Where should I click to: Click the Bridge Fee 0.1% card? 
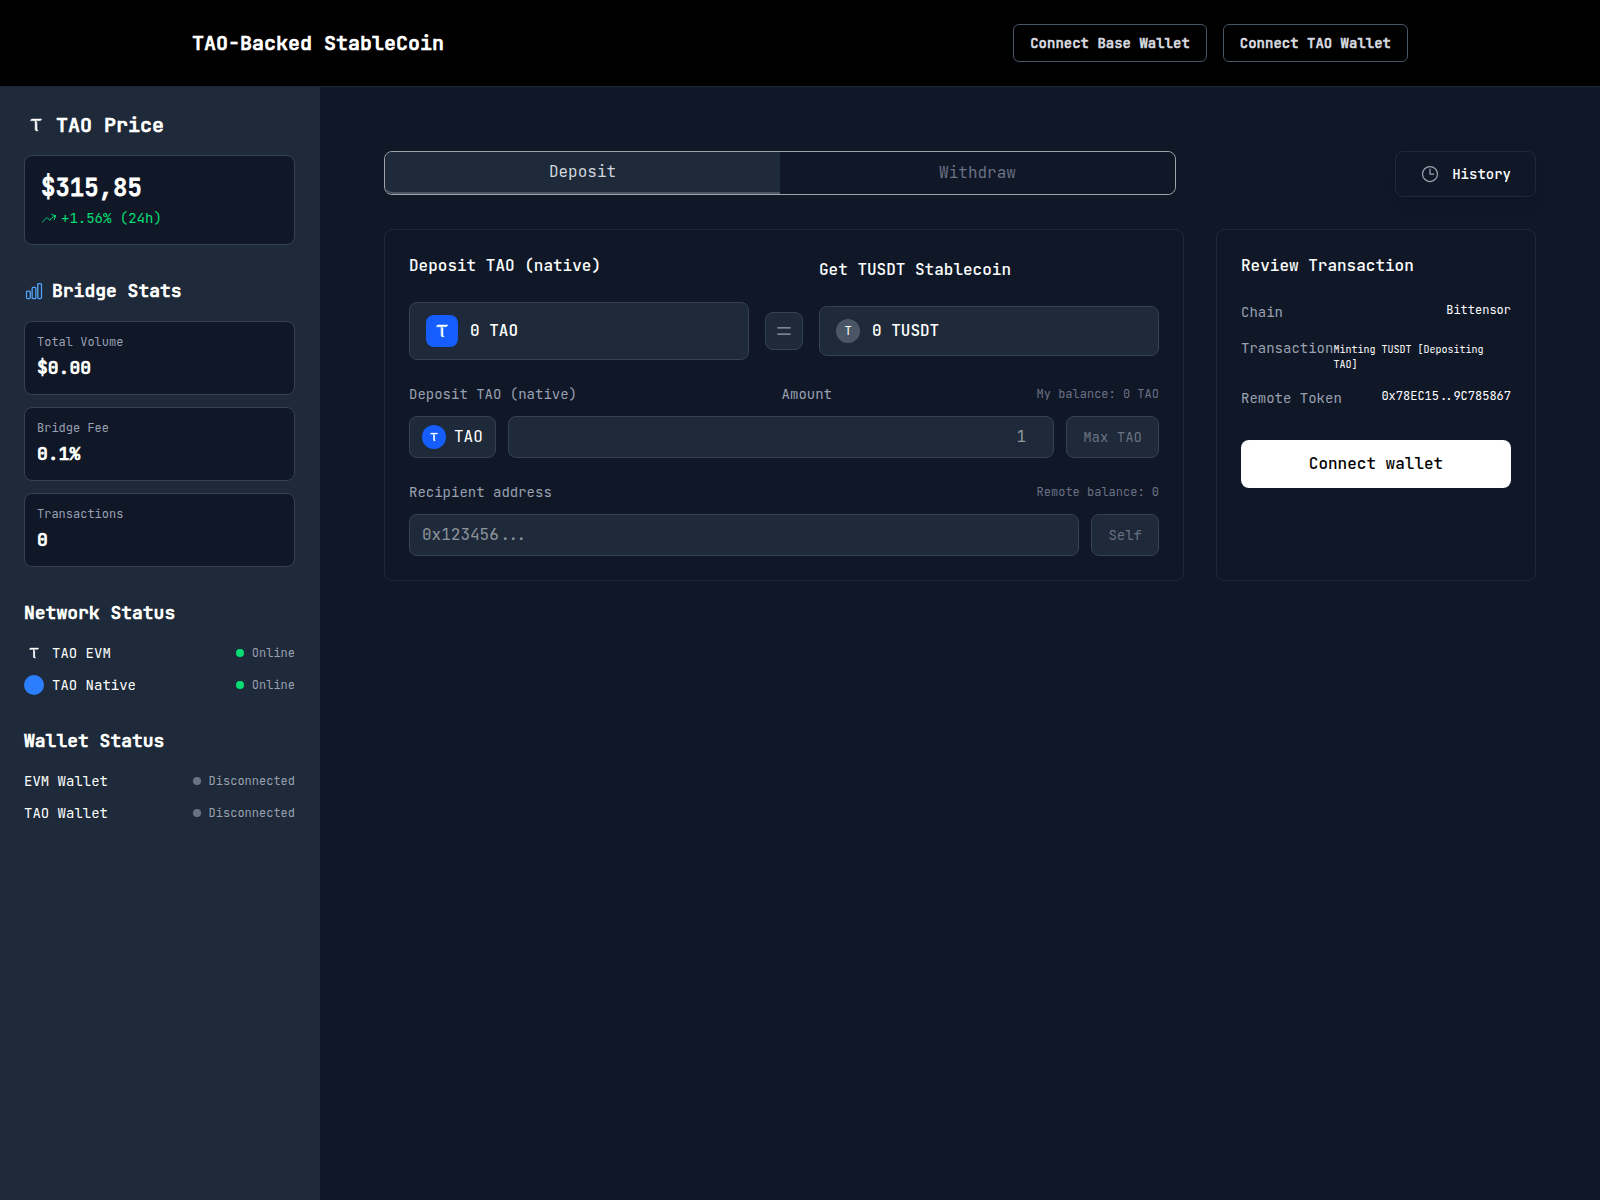click(x=160, y=444)
